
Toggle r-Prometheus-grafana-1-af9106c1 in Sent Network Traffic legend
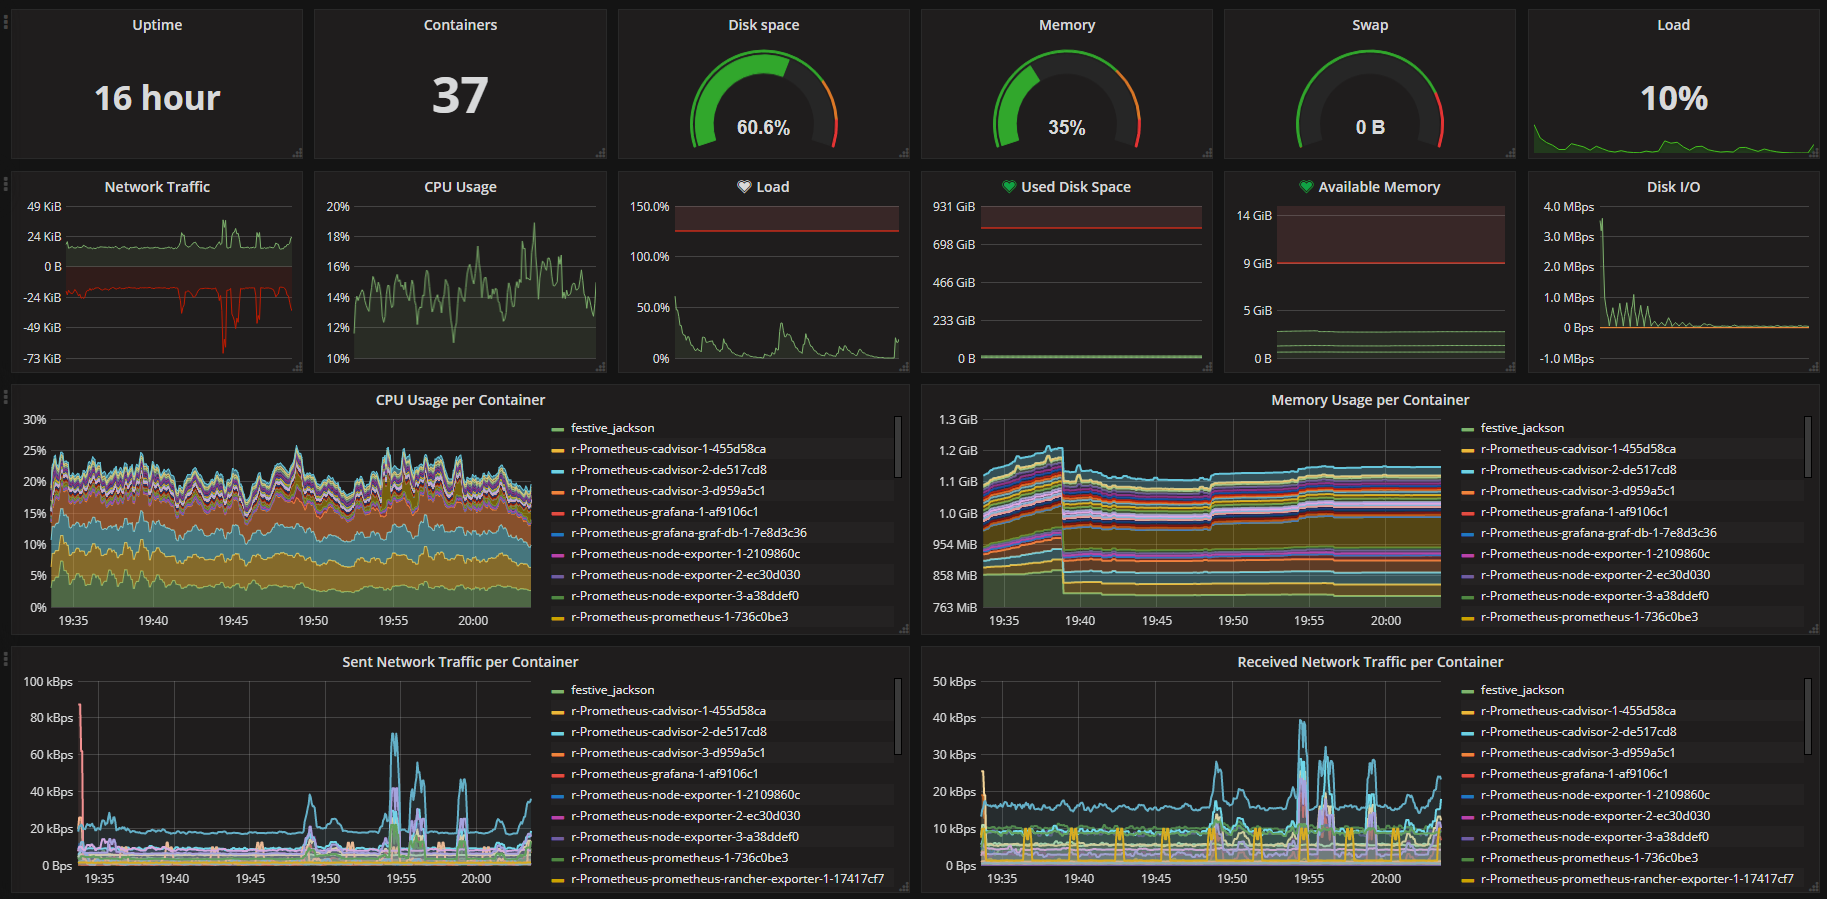tap(665, 774)
